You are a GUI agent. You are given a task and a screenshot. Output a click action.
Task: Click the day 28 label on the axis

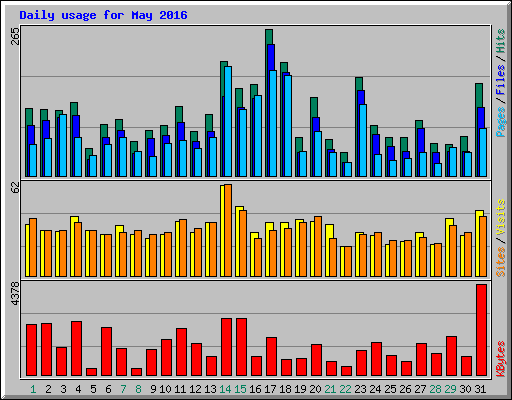pos(435,389)
